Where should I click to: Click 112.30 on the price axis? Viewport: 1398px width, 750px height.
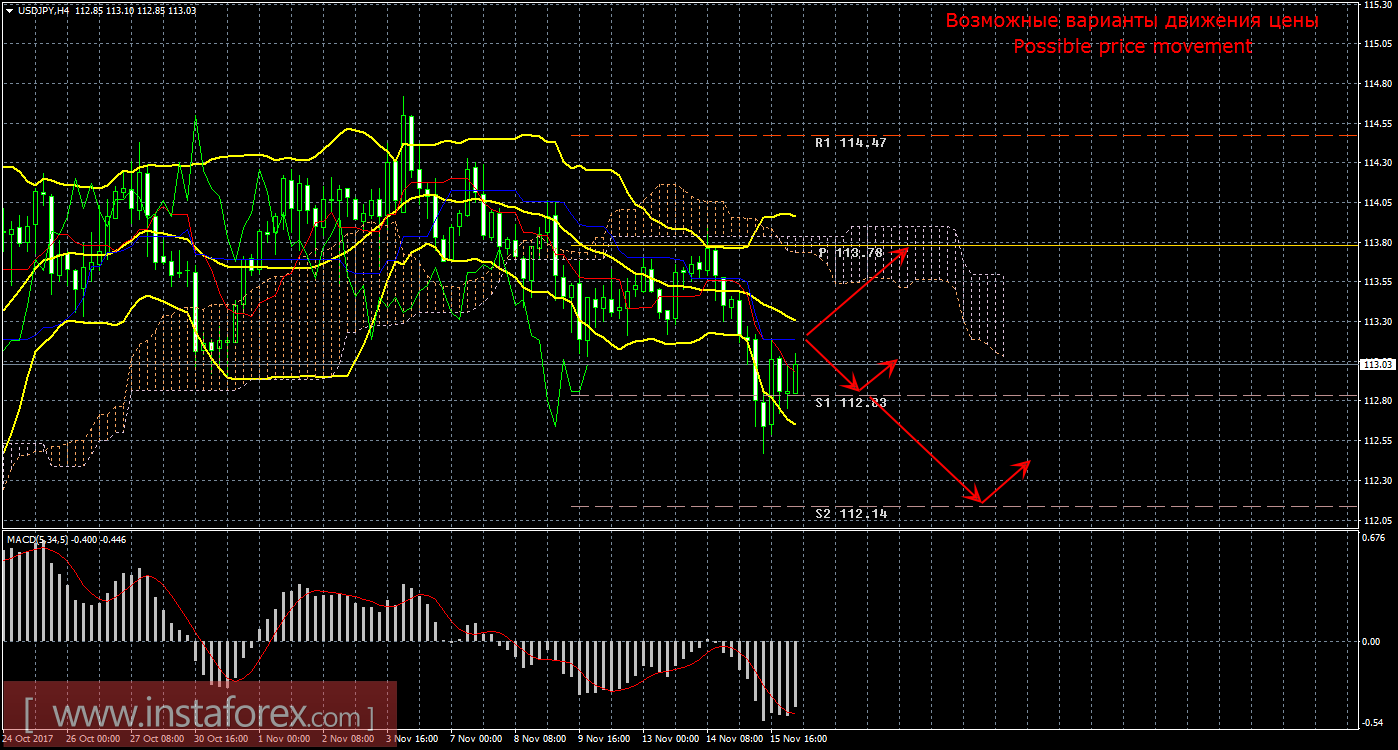point(1377,481)
